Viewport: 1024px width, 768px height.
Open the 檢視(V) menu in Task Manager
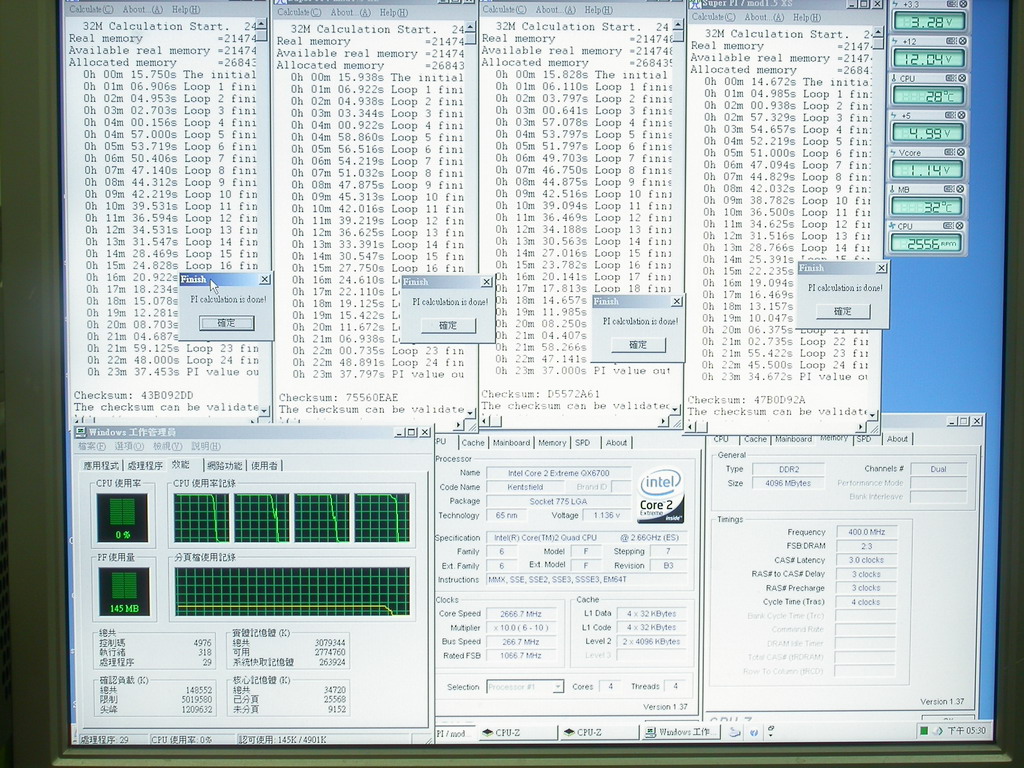167,446
